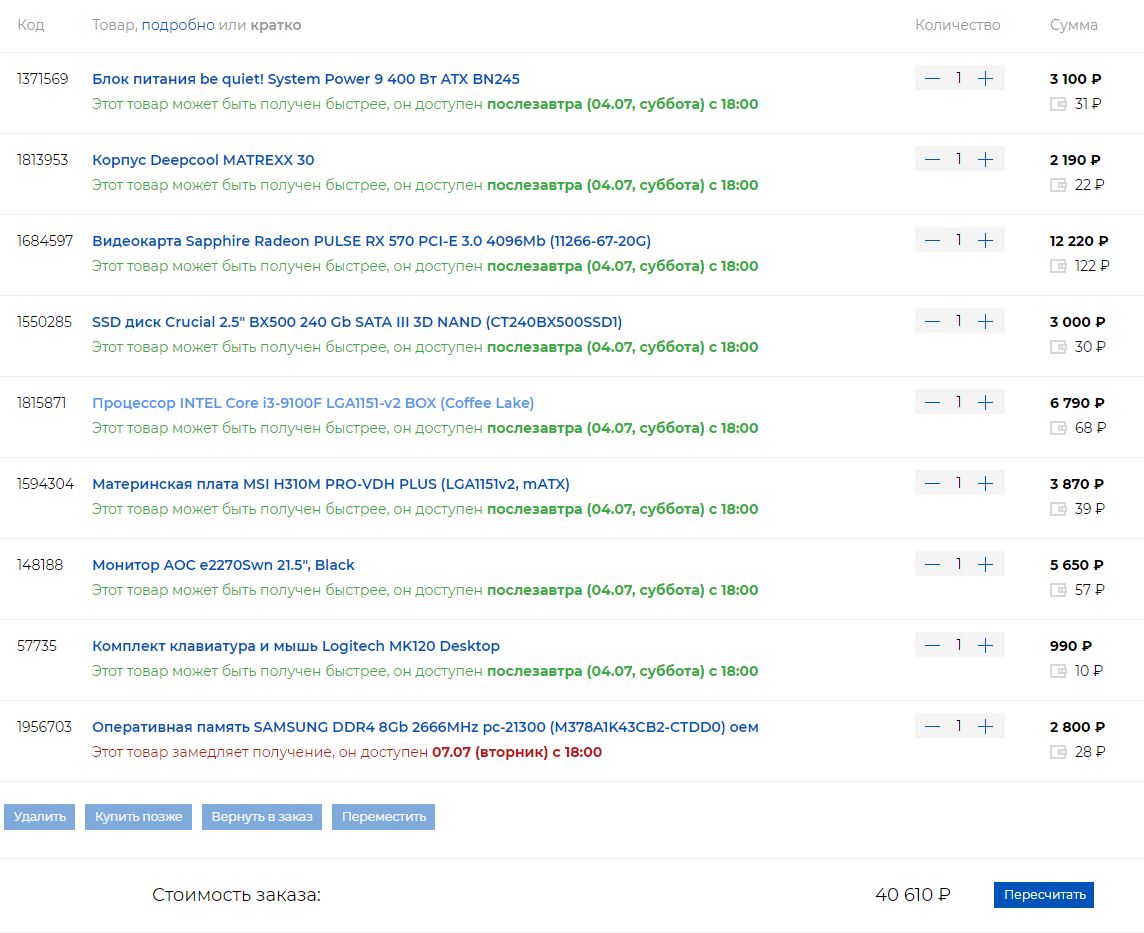Select product code 57735
This screenshot has height=933, width=1144.
(x=36, y=646)
